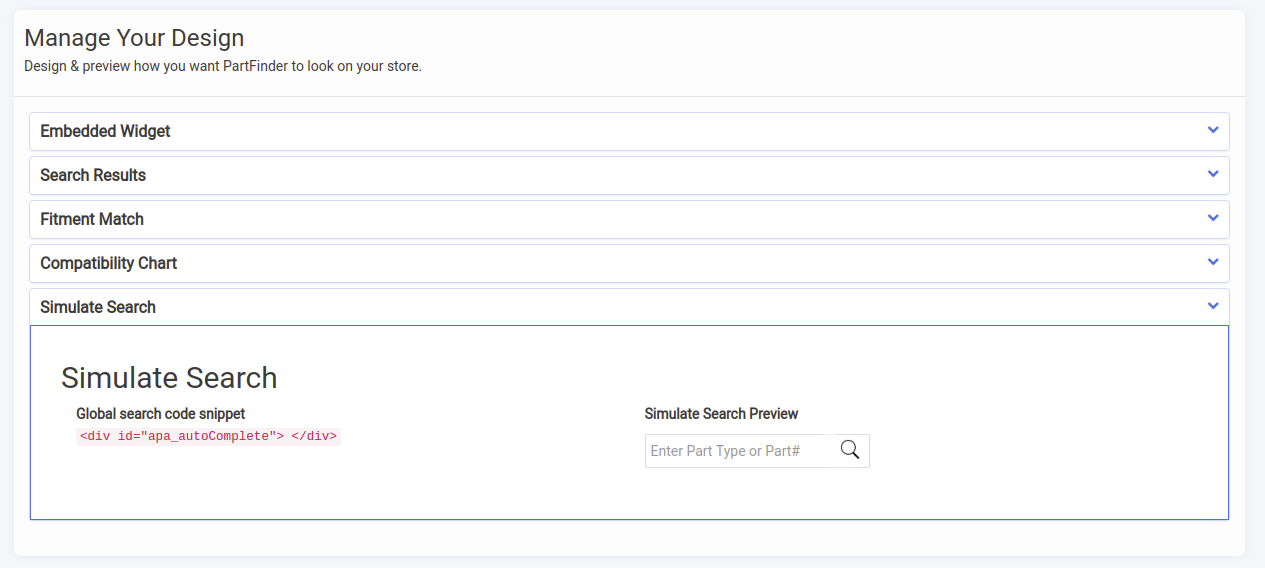Expand Embedded Widget using its chevron arrow
The image size is (1265, 568).
coord(1213,131)
